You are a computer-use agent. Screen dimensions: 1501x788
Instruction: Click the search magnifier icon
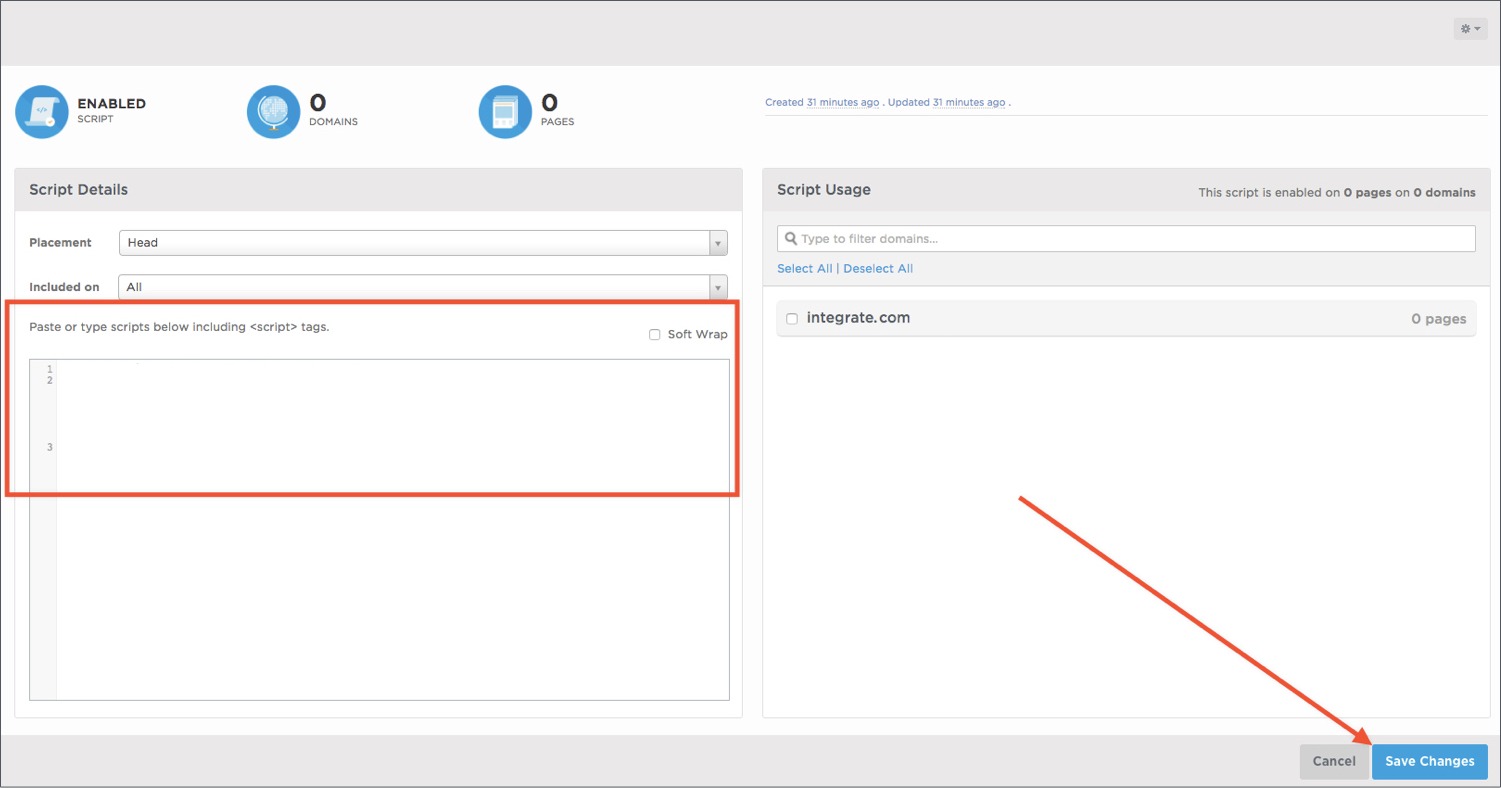click(x=791, y=239)
